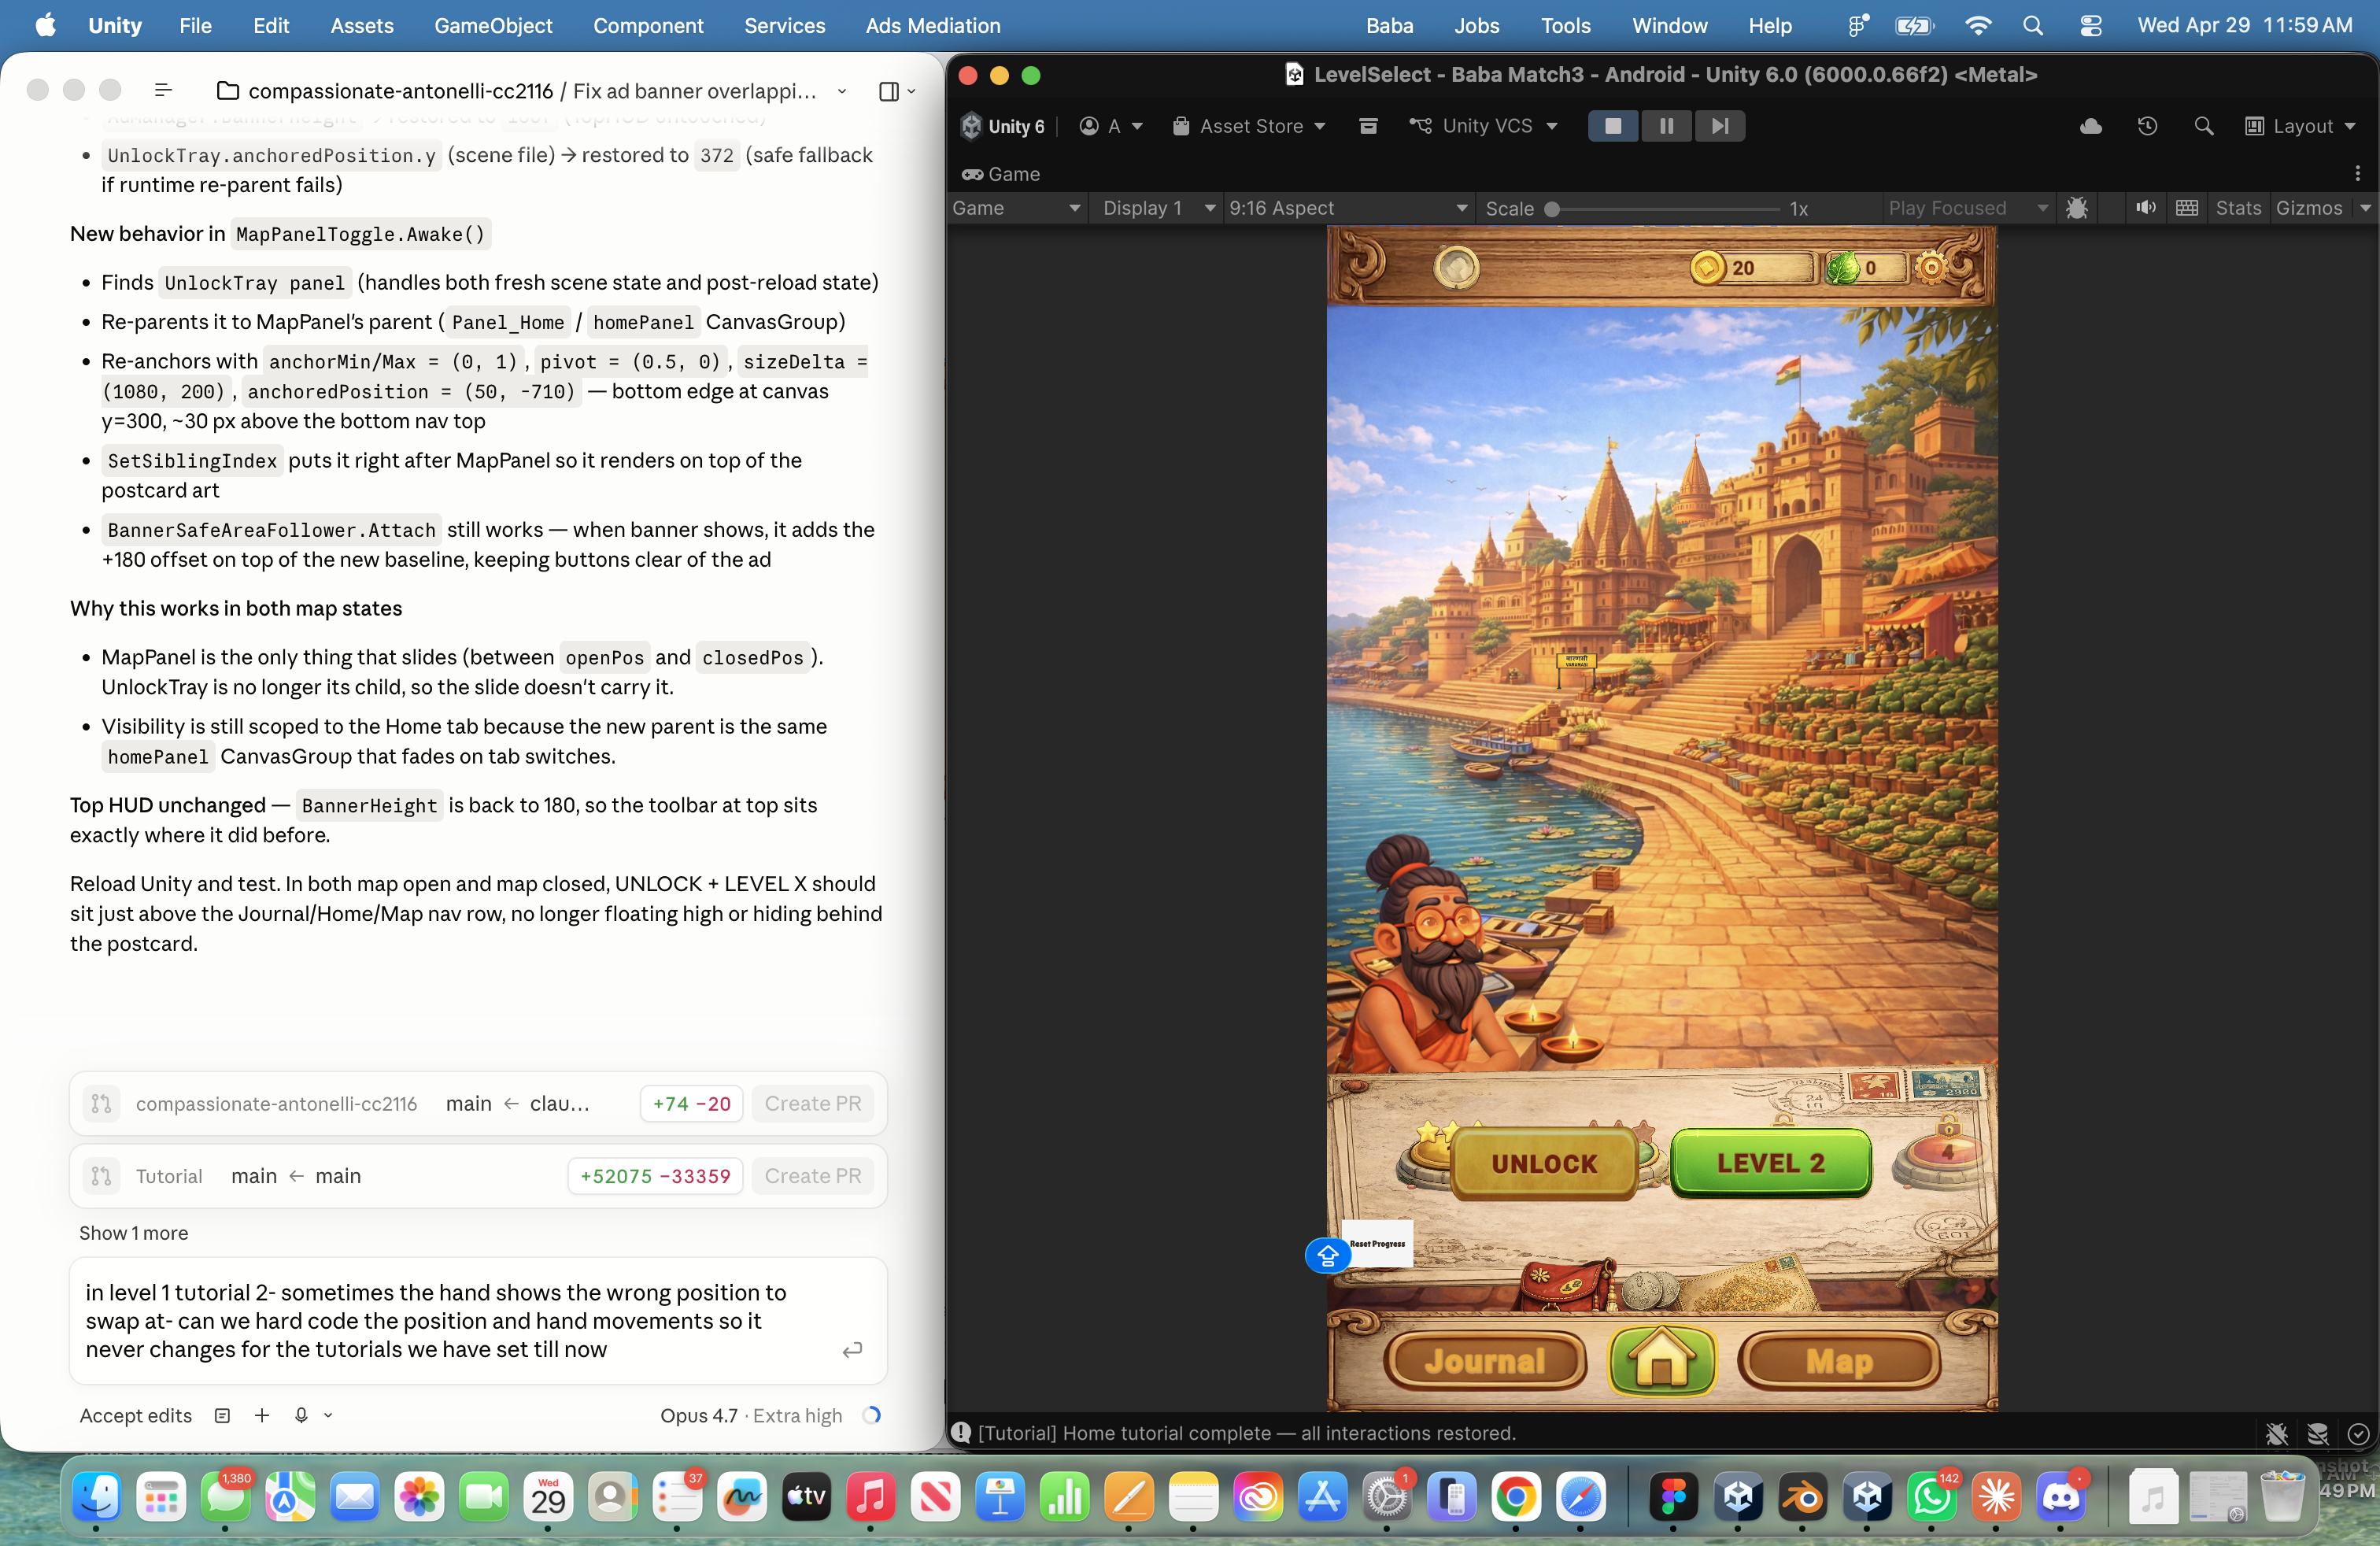Image resolution: width=2380 pixels, height=1546 pixels.
Task: Open the Unity 6 hub logo button
Action: coord(1003,126)
